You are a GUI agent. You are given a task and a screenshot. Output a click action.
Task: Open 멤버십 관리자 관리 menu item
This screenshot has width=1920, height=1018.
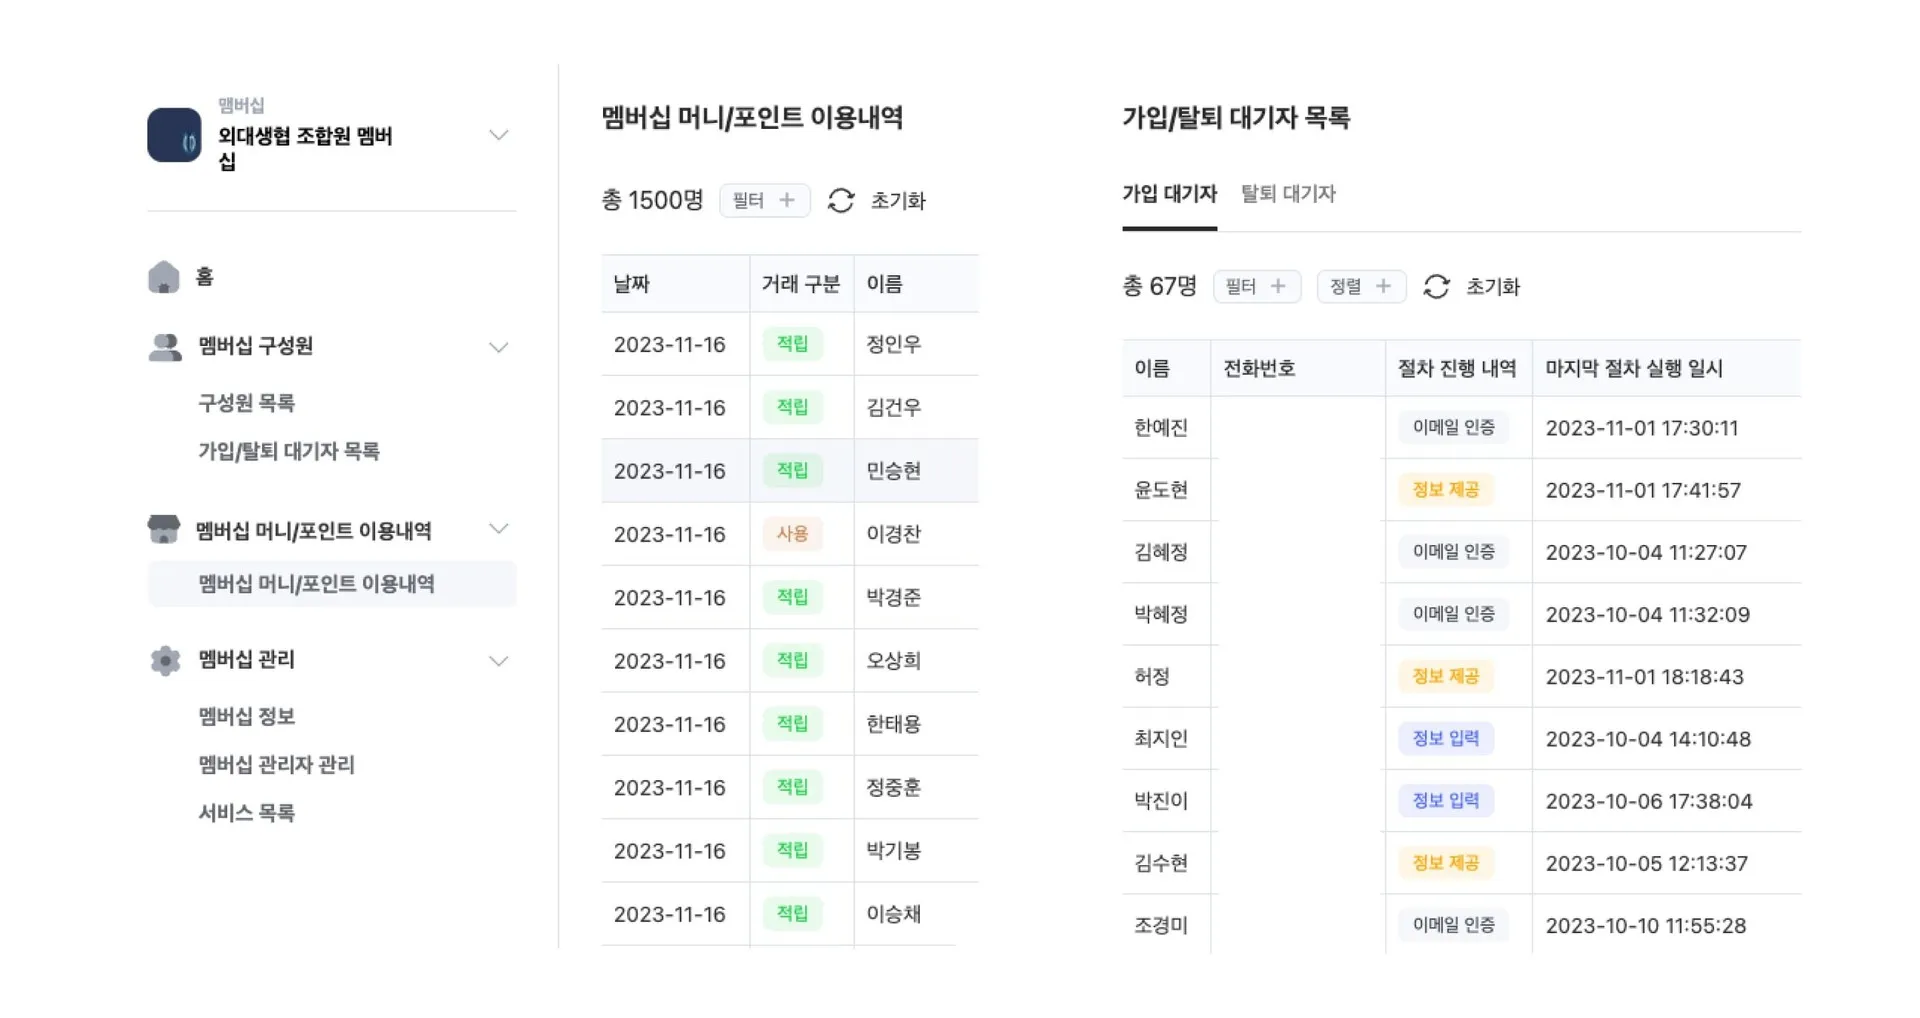click(x=277, y=765)
